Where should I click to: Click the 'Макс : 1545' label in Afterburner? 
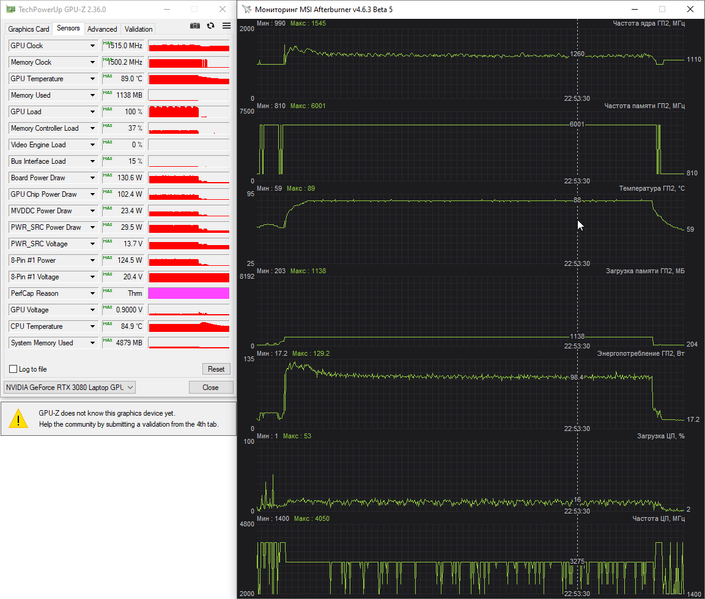pyautogui.click(x=308, y=23)
